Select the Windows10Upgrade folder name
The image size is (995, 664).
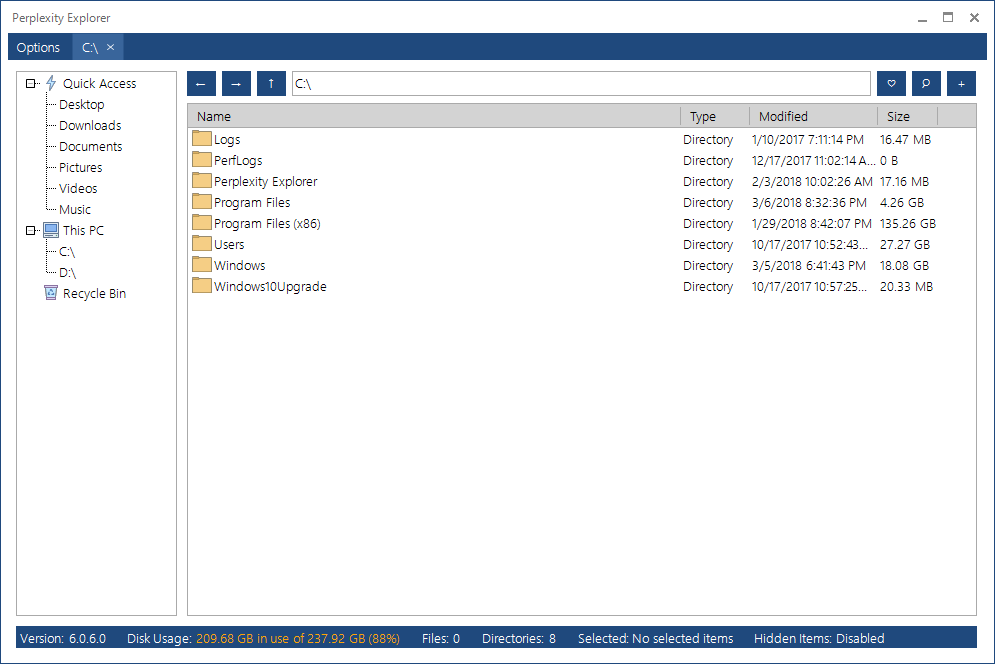(x=270, y=286)
